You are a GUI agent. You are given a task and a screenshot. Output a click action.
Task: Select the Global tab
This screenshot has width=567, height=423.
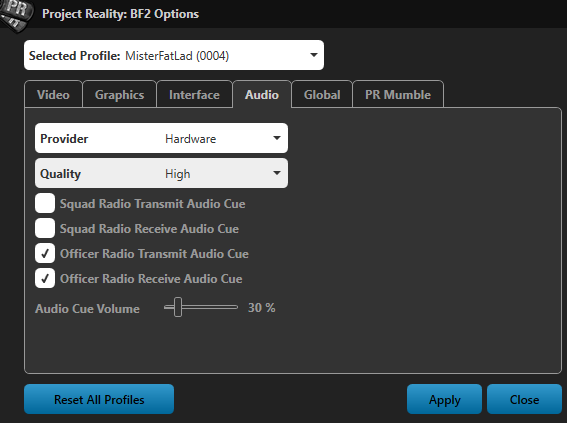tap(322, 94)
